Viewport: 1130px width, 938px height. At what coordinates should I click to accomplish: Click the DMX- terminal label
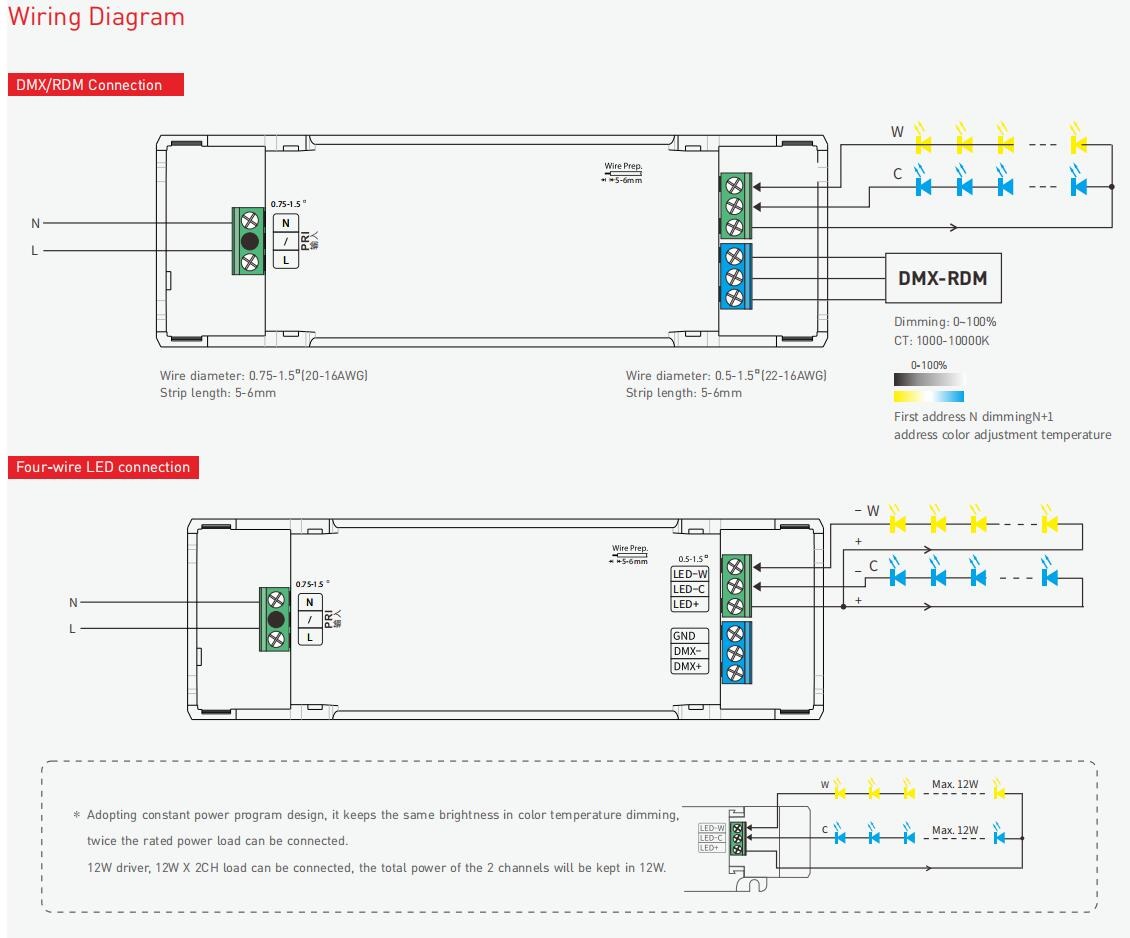(687, 651)
